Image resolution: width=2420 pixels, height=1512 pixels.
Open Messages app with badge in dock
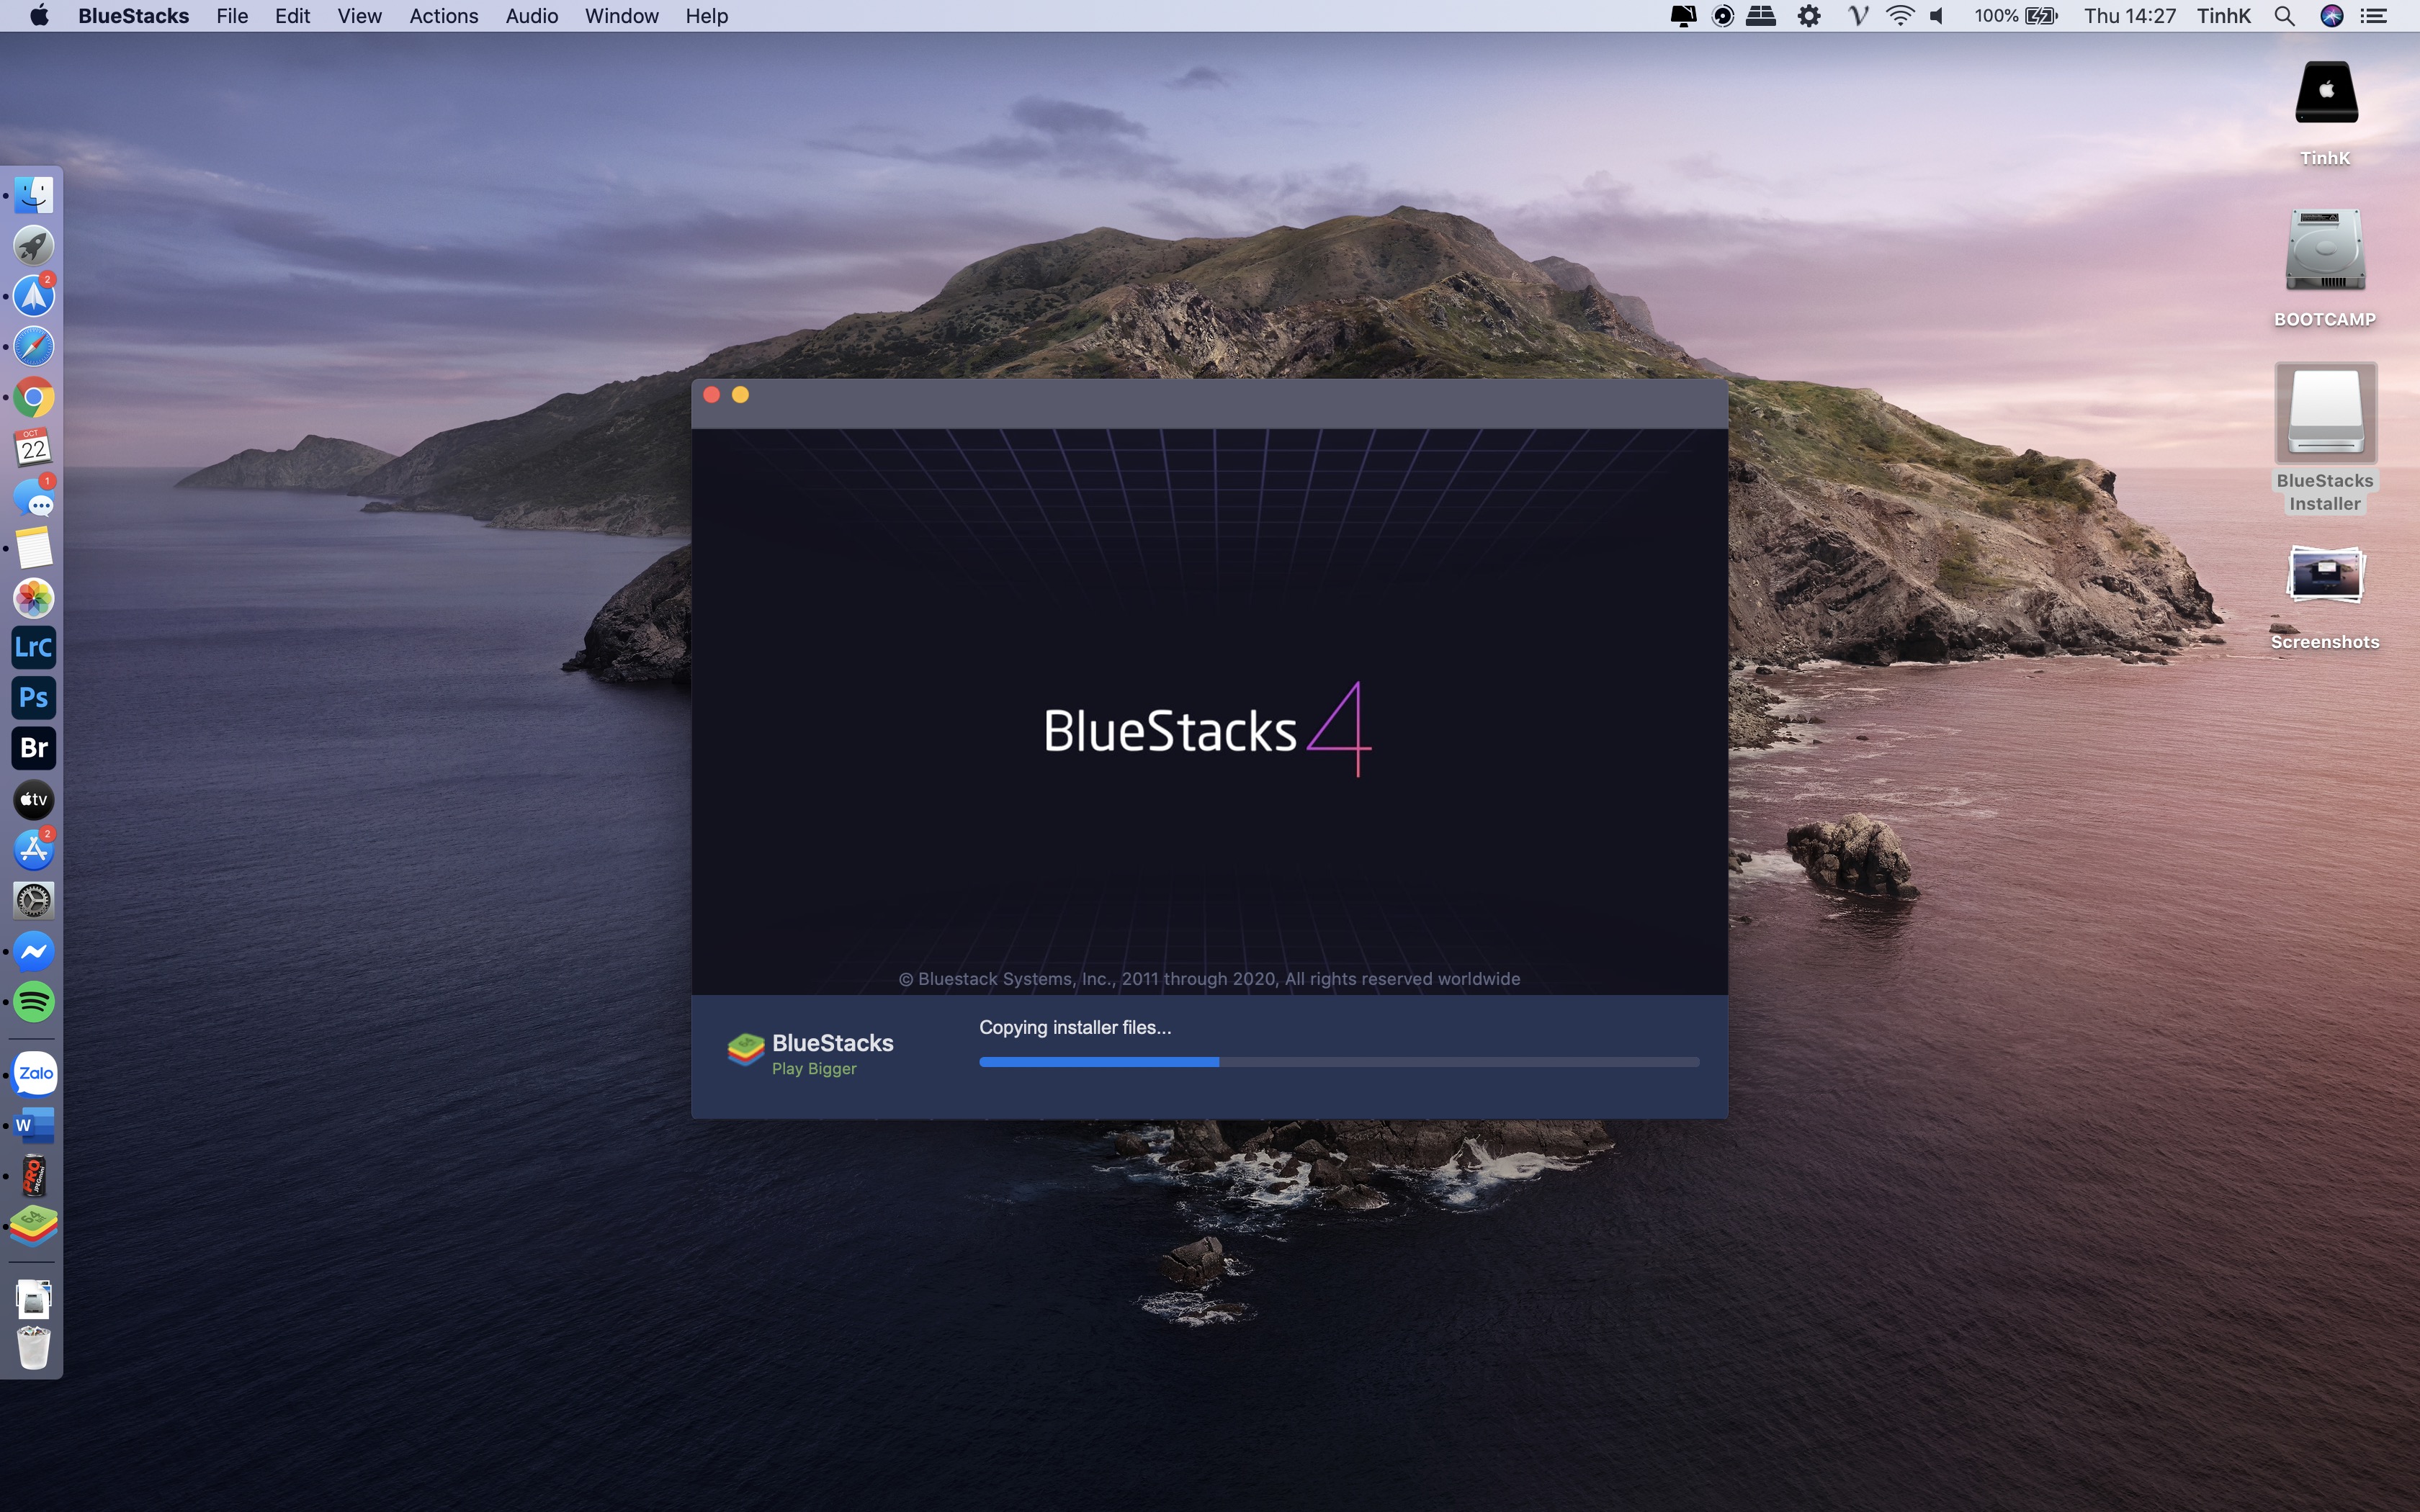[34, 497]
